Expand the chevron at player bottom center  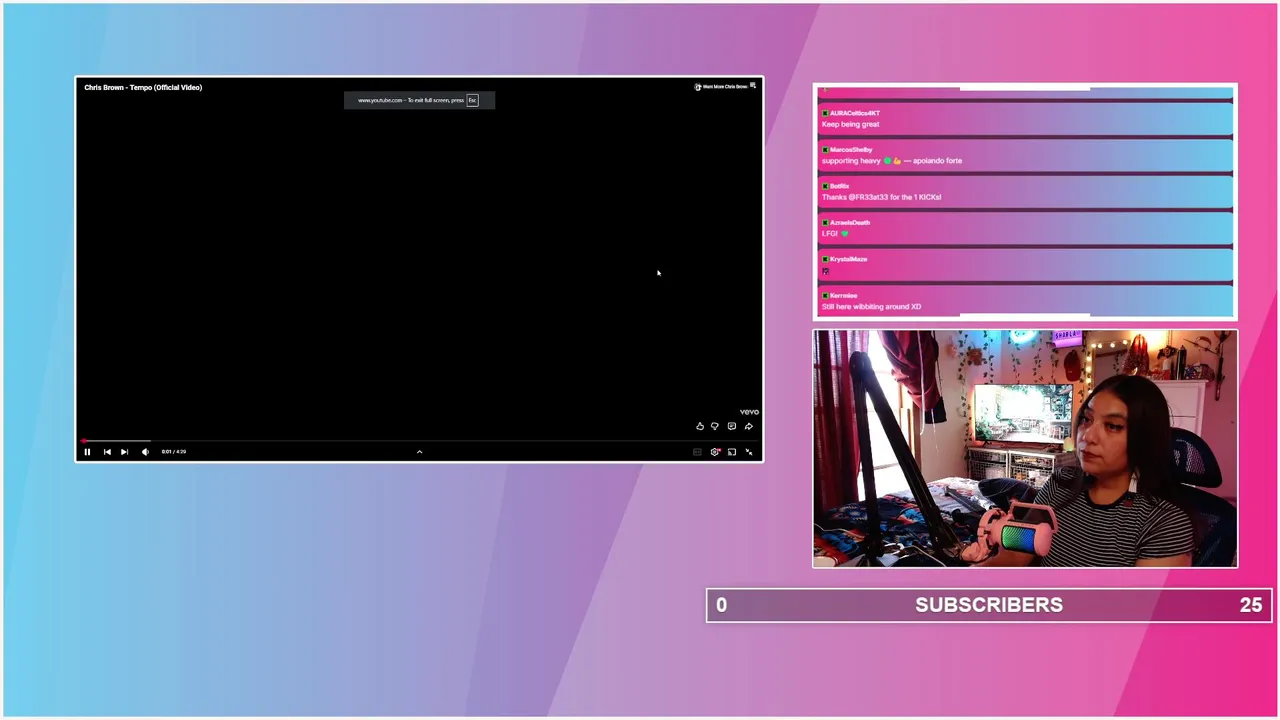pos(419,452)
